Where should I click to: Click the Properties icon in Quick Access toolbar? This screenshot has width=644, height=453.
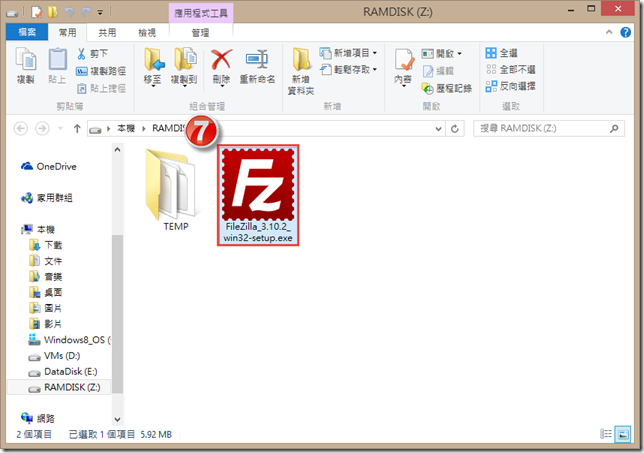(37, 12)
